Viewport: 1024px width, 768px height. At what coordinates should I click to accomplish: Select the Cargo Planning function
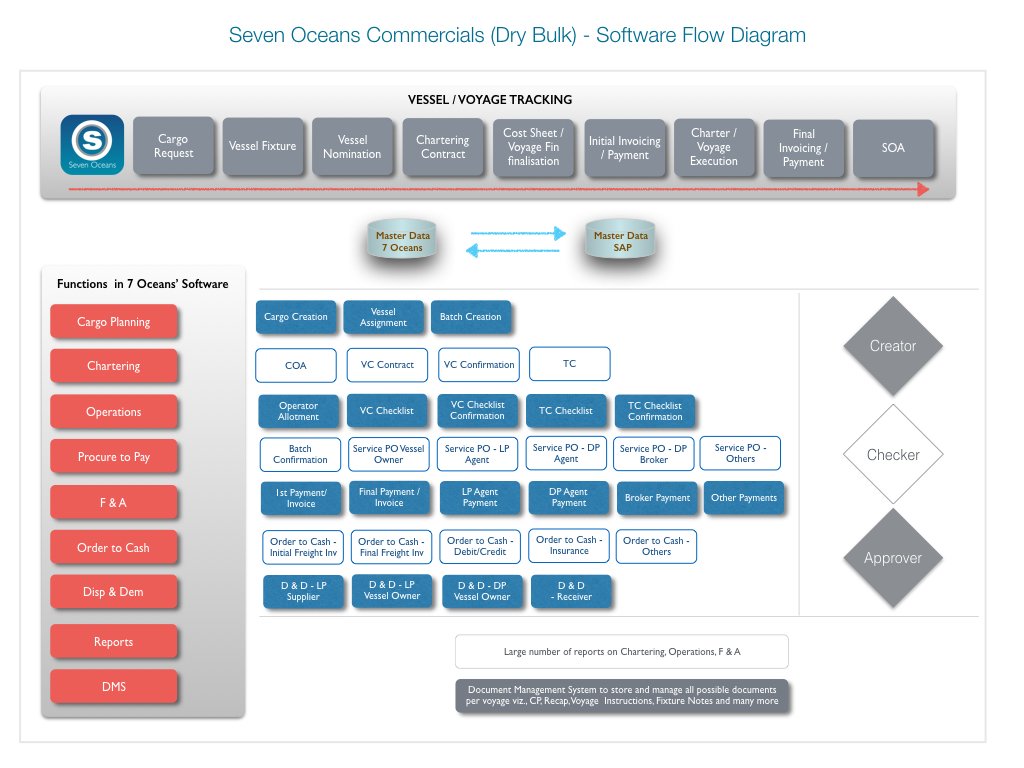point(114,321)
